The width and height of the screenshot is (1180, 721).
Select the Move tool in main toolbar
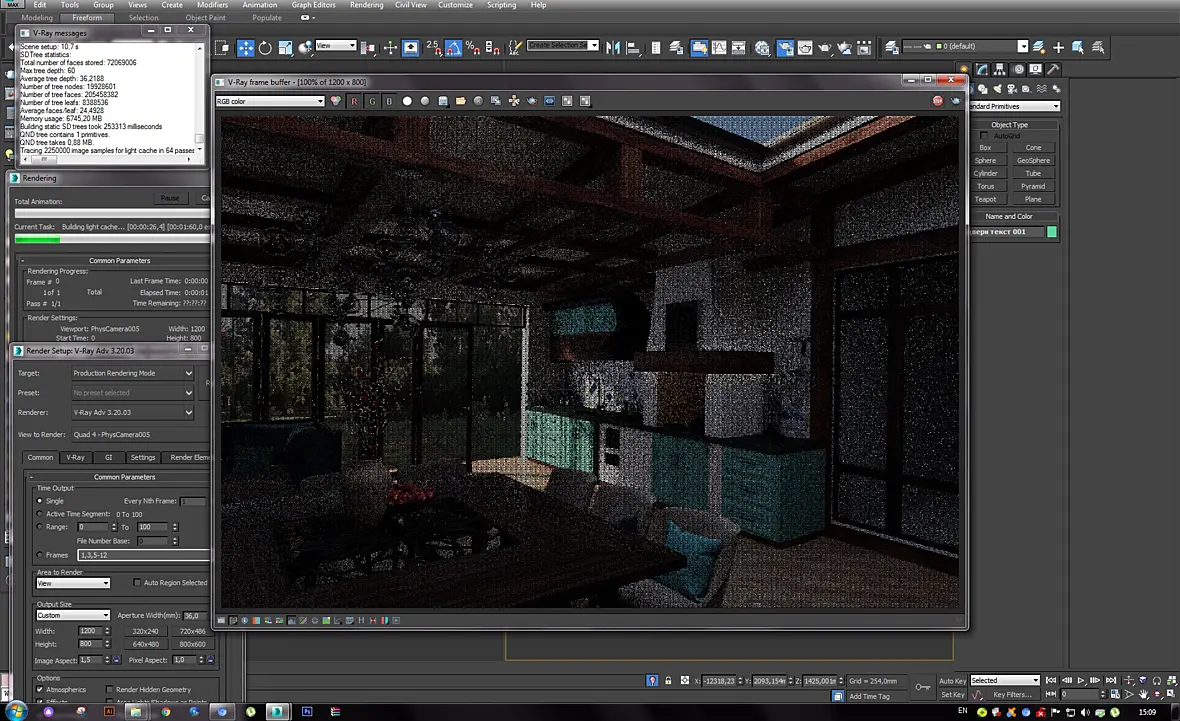pyautogui.click(x=246, y=47)
